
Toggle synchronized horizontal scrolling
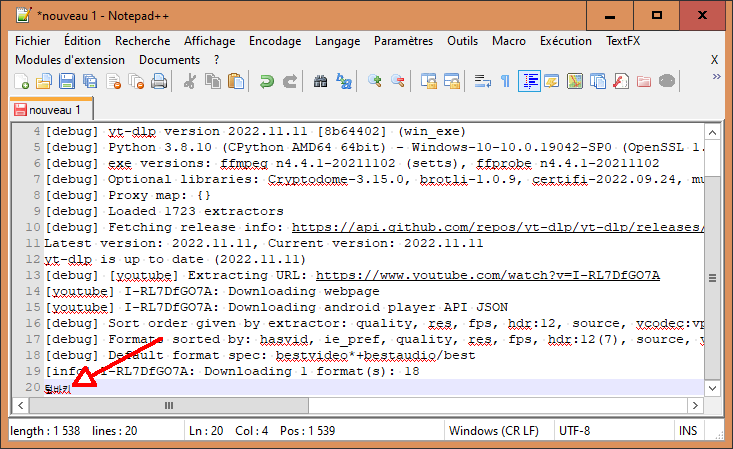[452, 81]
